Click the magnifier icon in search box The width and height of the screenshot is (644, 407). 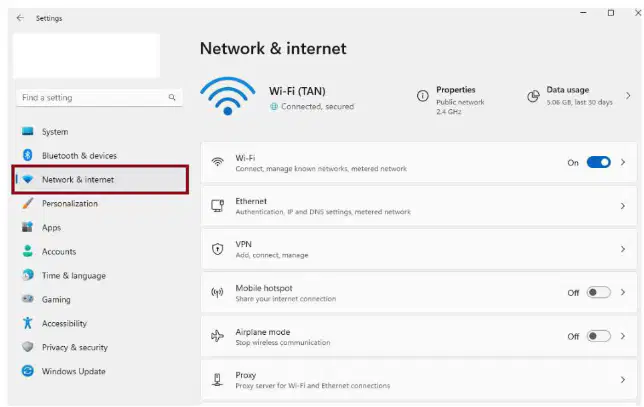tap(172, 97)
